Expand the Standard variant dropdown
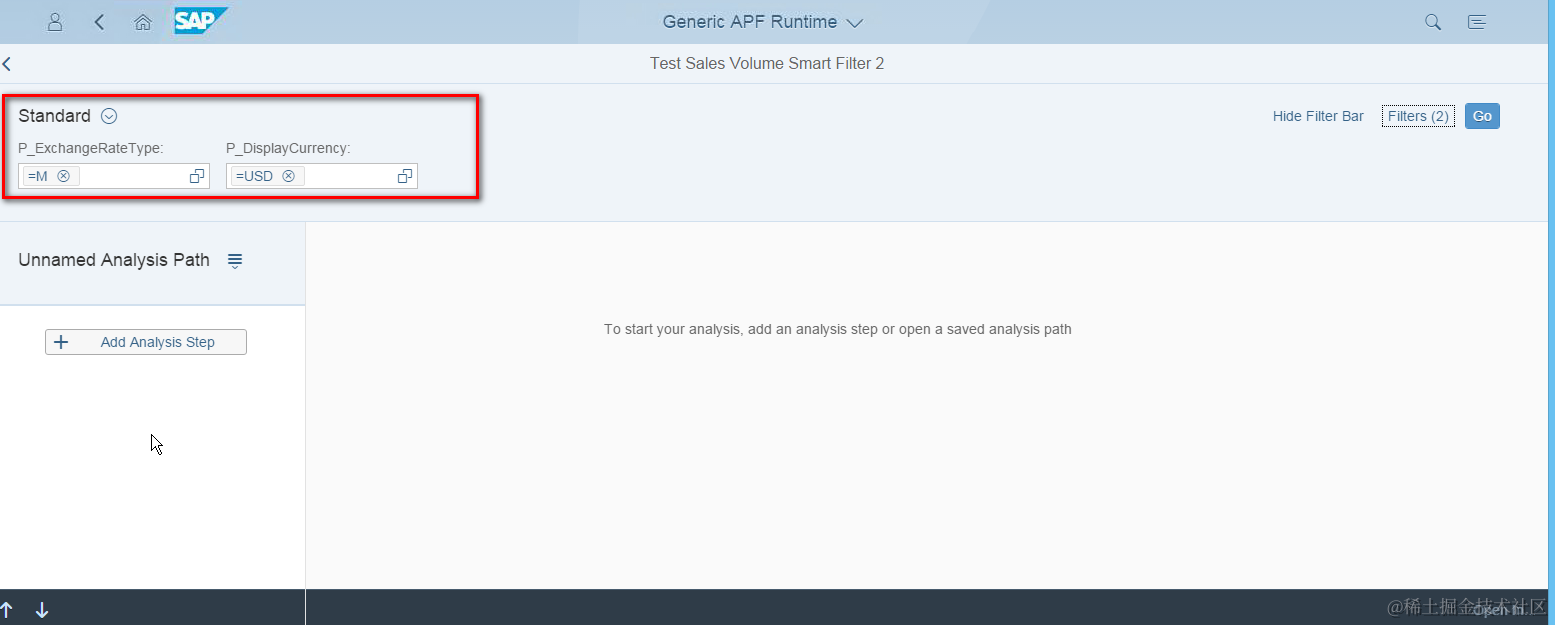This screenshot has width=1555, height=625. click(110, 116)
